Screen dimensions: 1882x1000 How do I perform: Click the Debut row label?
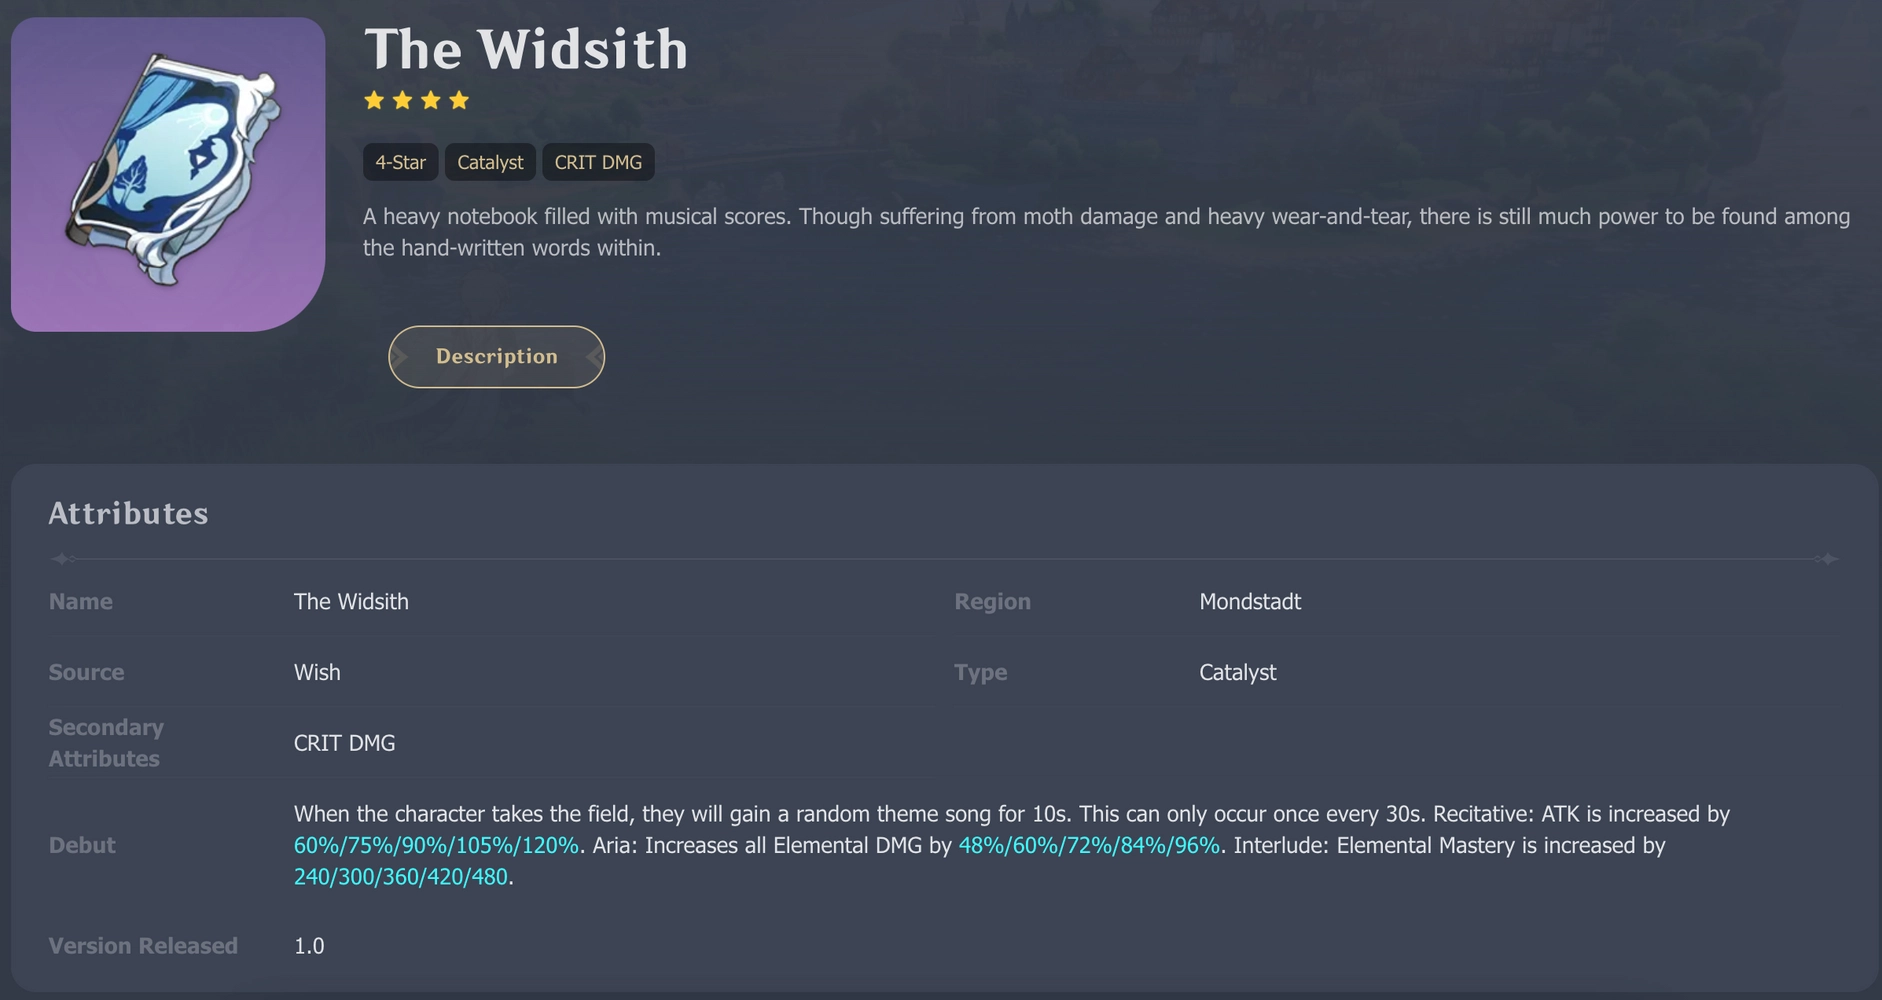click(82, 845)
